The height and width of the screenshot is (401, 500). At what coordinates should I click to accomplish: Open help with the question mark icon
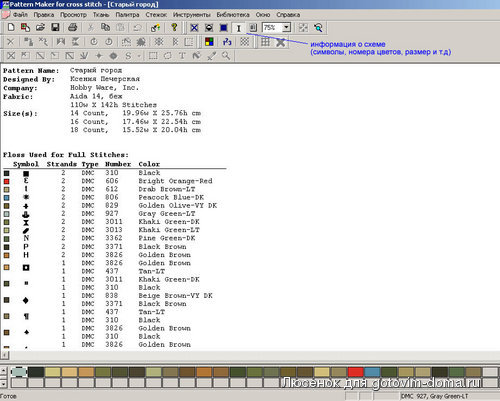(x=174, y=28)
